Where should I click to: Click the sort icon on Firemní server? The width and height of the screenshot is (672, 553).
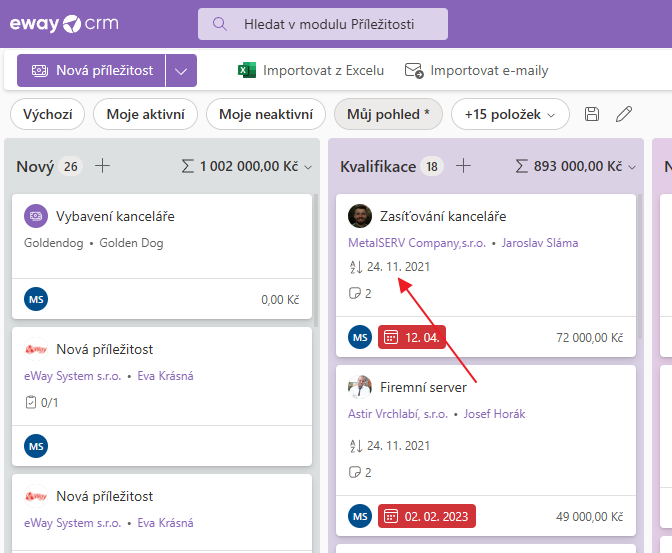tap(356, 446)
